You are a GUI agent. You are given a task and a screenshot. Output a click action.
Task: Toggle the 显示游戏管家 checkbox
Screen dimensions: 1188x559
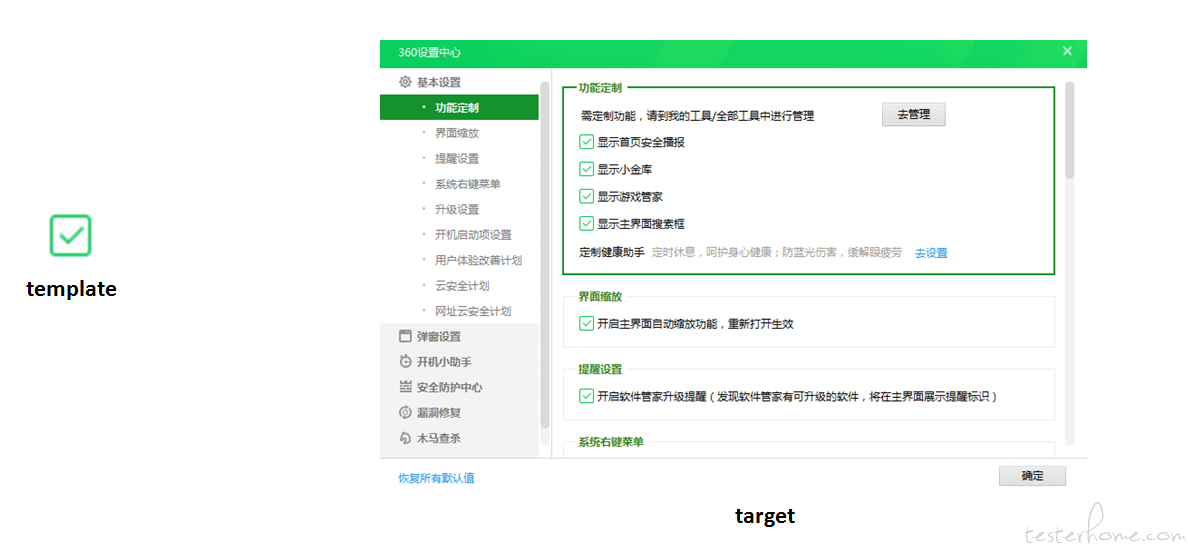(586, 196)
